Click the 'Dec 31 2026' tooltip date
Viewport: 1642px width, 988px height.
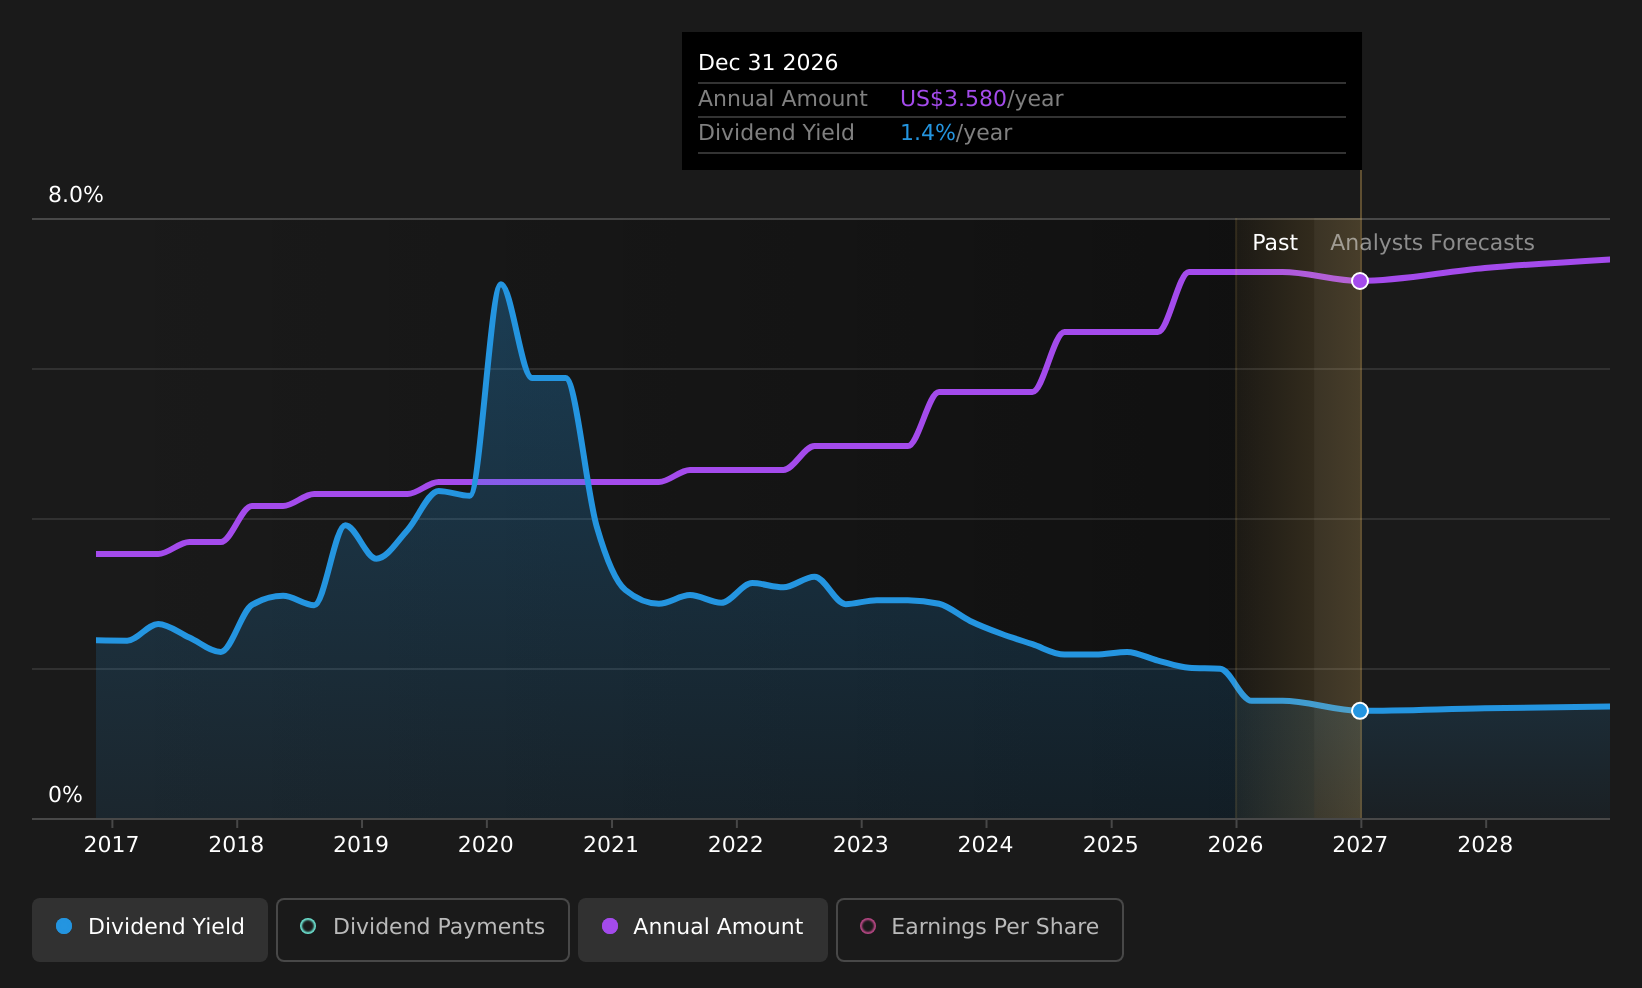pyautogui.click(x=768, y=63)
